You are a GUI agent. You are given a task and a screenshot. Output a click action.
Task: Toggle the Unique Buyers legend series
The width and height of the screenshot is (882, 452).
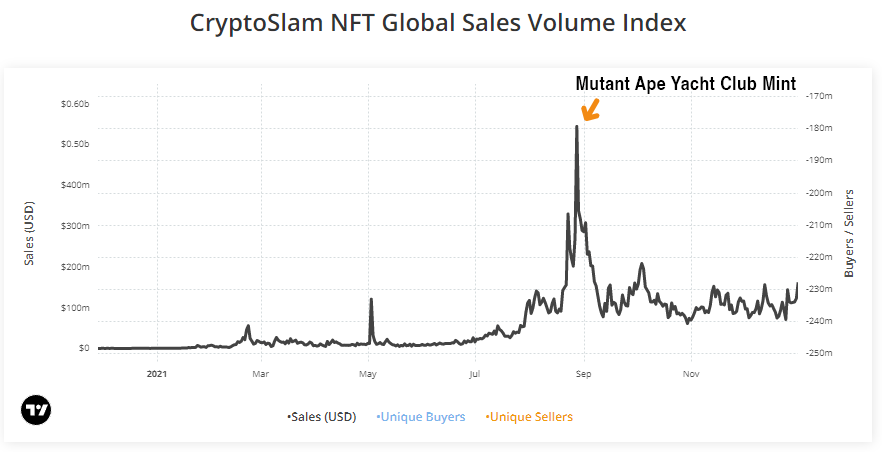pos(421,416)
